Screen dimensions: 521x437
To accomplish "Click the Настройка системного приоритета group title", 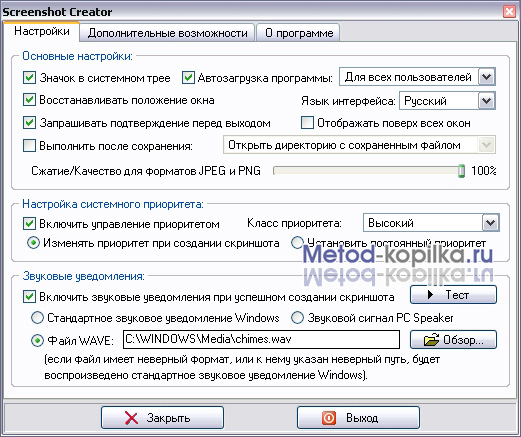I will tap(113, 204).
